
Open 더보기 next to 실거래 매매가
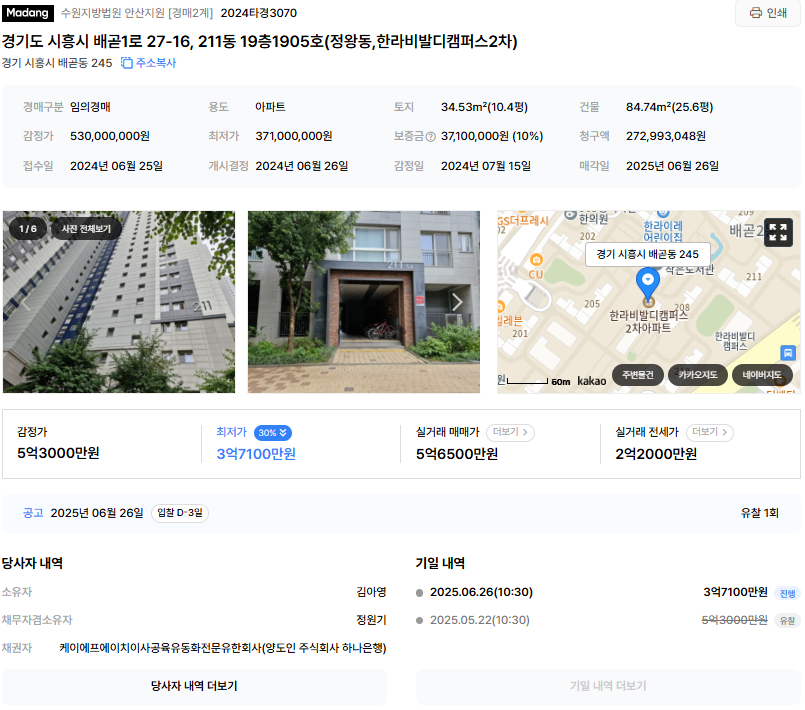[x=510, y=432]
